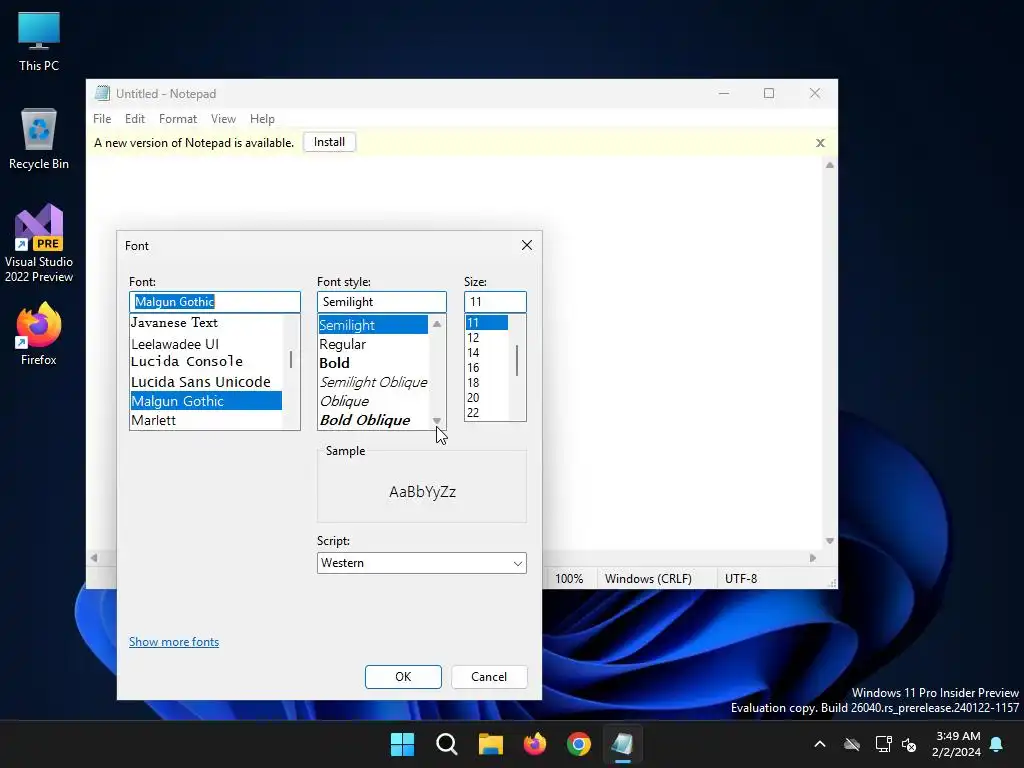This screenshot has width=1024, height=768.
Task: Launch Visual Studio 2022 Preview shortcut
Action: (39, 243)
